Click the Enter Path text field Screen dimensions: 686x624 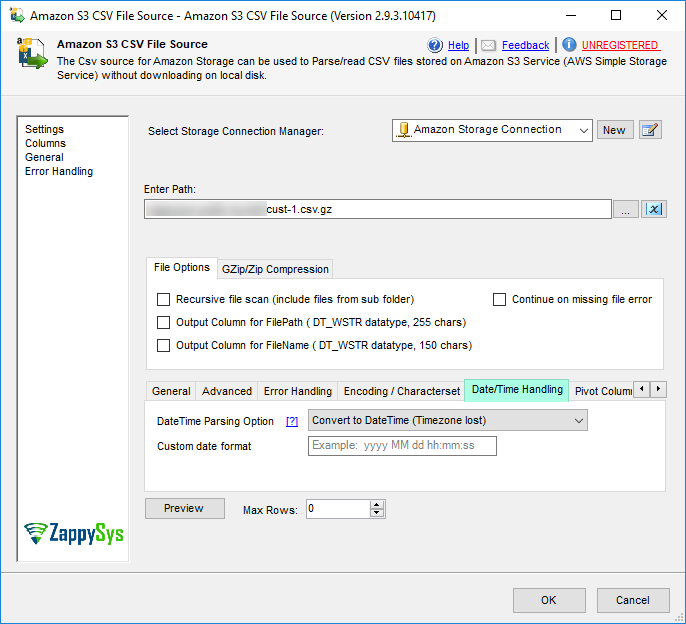[x=378, y=209]
